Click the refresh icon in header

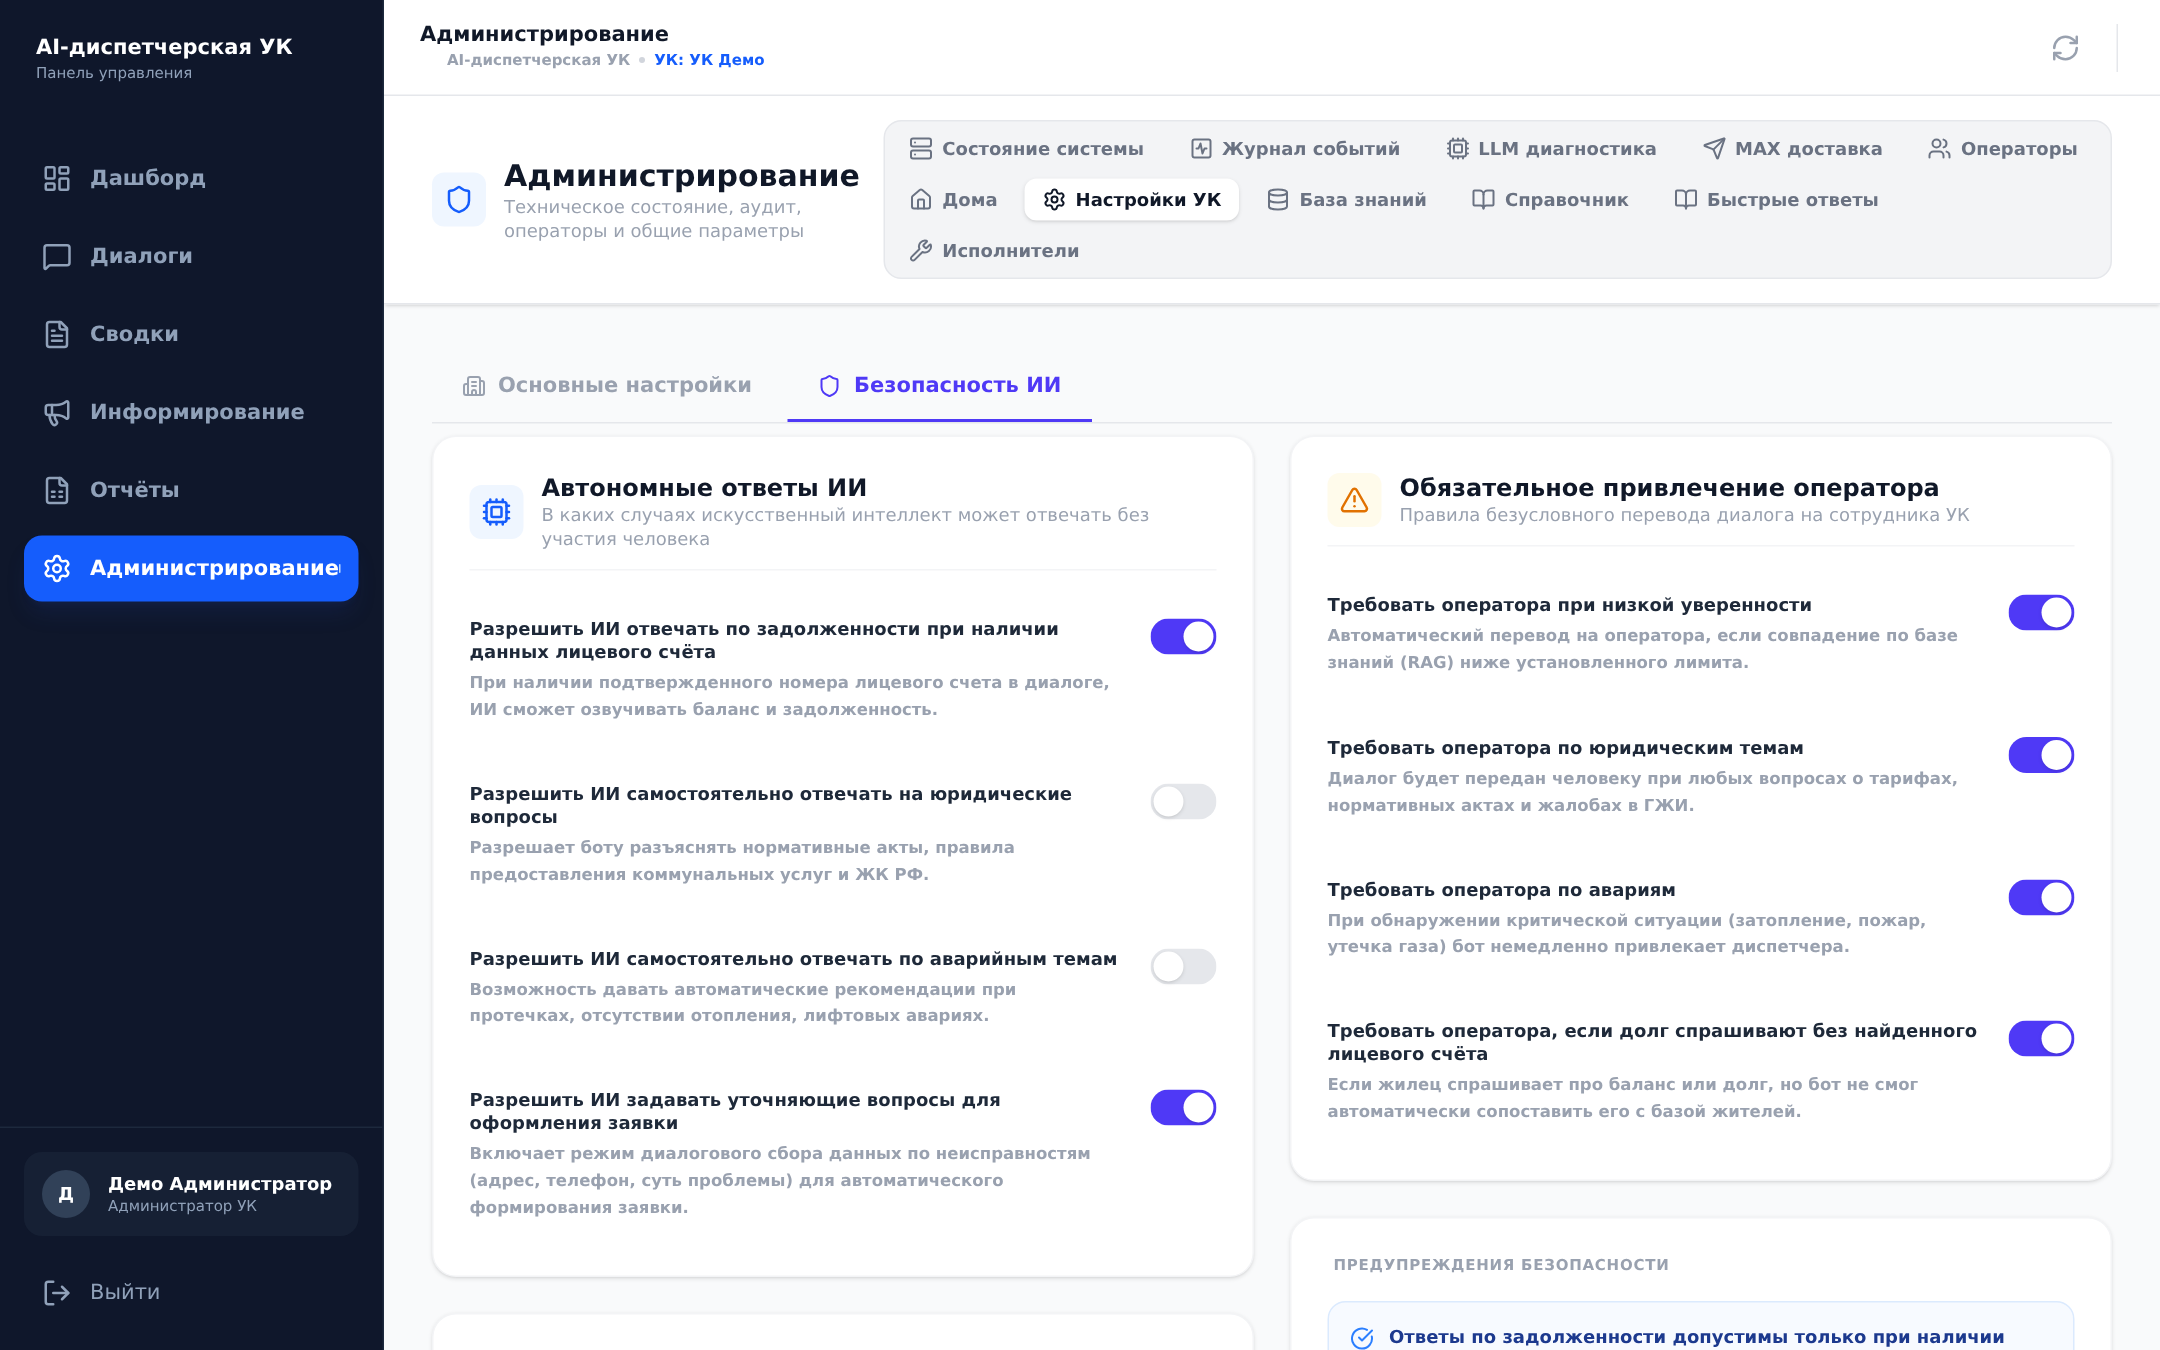[2065, 48]
